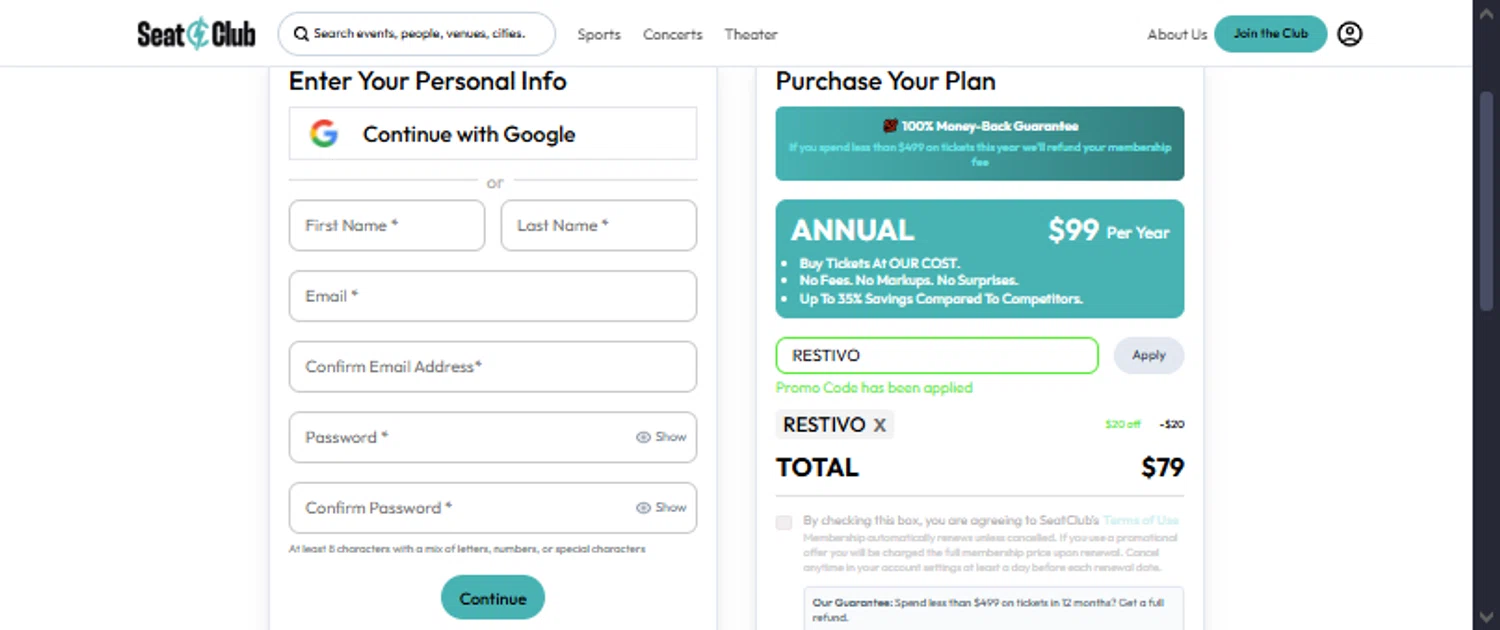Open the user profile icon
The height and width of the screenshot is (630, 1500).
click(x=1349, y=34)
